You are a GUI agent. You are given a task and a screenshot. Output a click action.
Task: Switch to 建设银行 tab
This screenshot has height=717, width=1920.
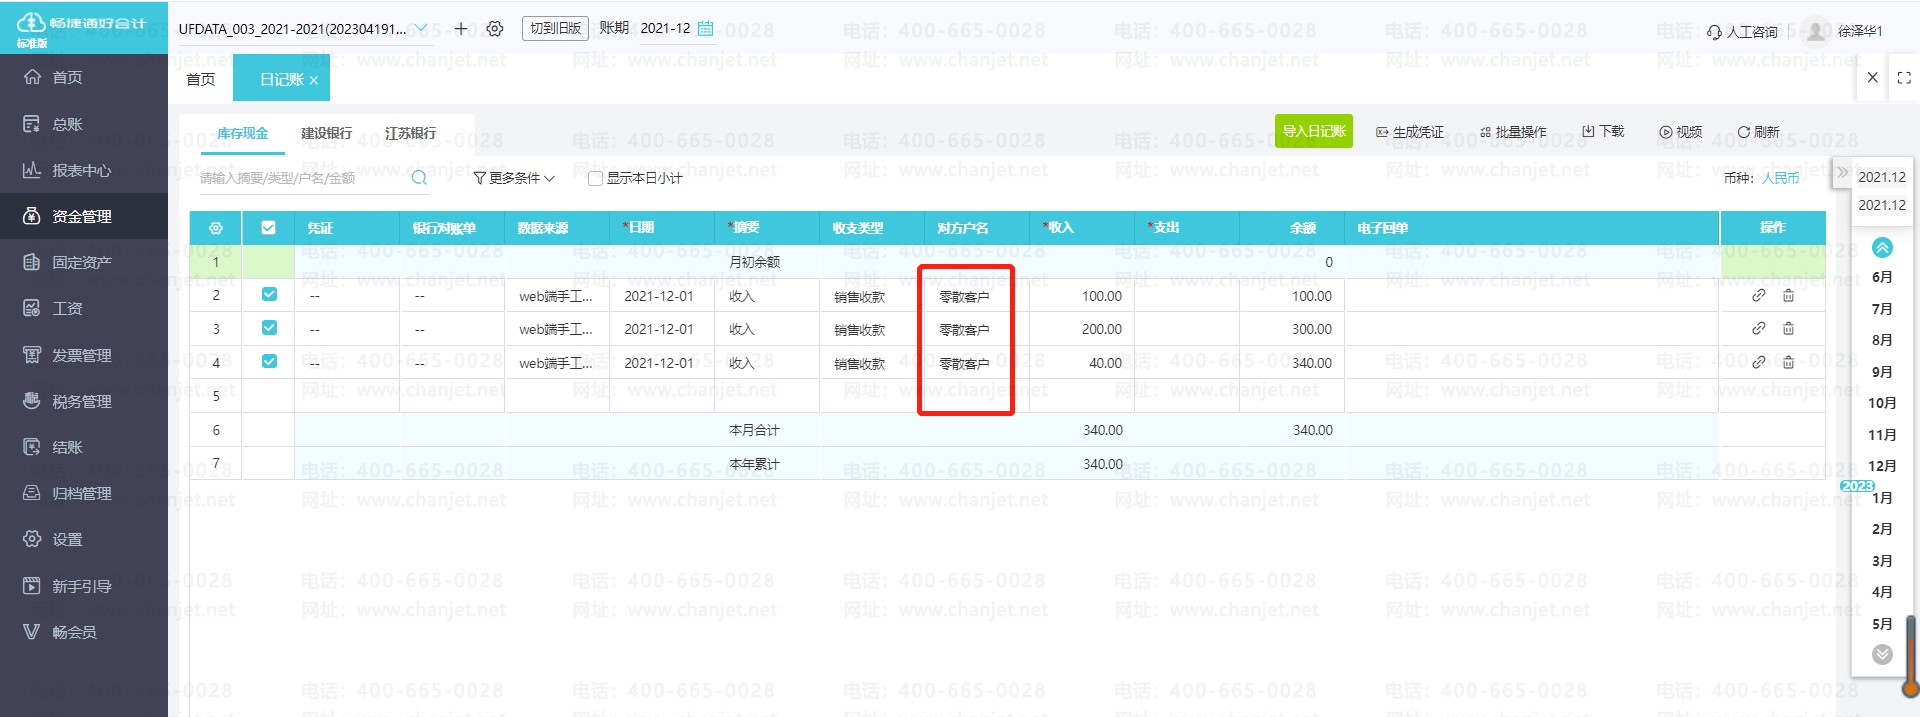327,134
